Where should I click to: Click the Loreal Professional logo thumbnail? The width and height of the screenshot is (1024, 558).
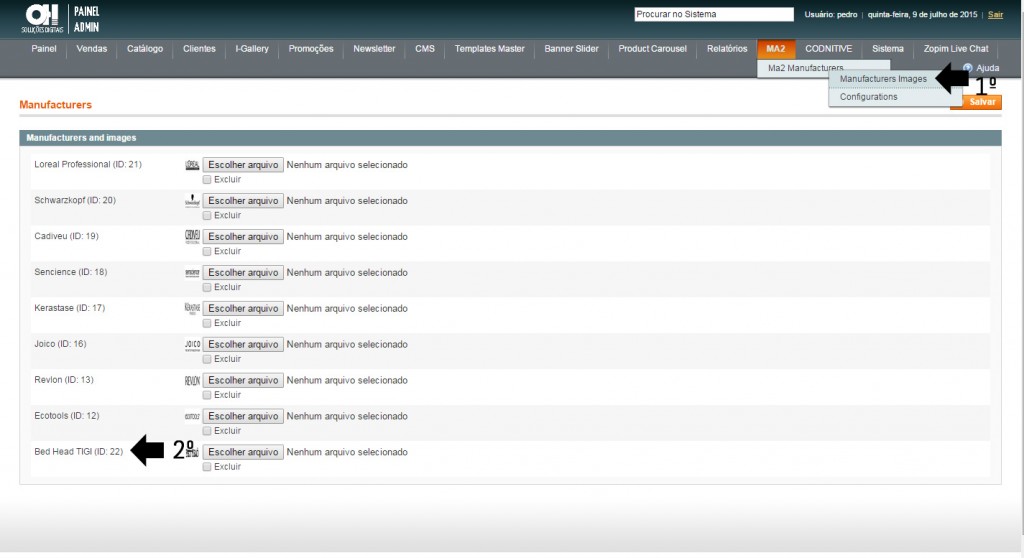click(192, 165)
